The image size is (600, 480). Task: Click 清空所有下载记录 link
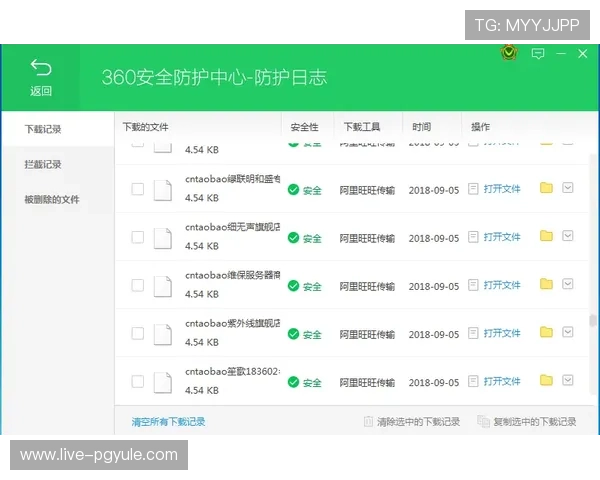tap(168, 422)
